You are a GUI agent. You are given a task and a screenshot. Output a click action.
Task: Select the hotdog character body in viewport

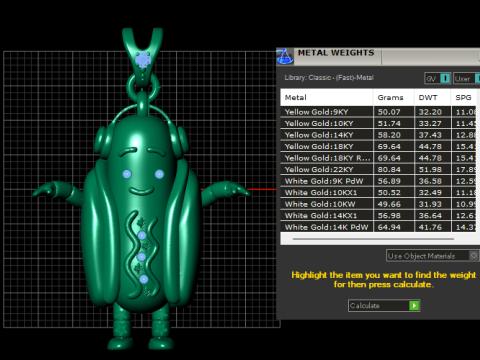coord(142,213)
